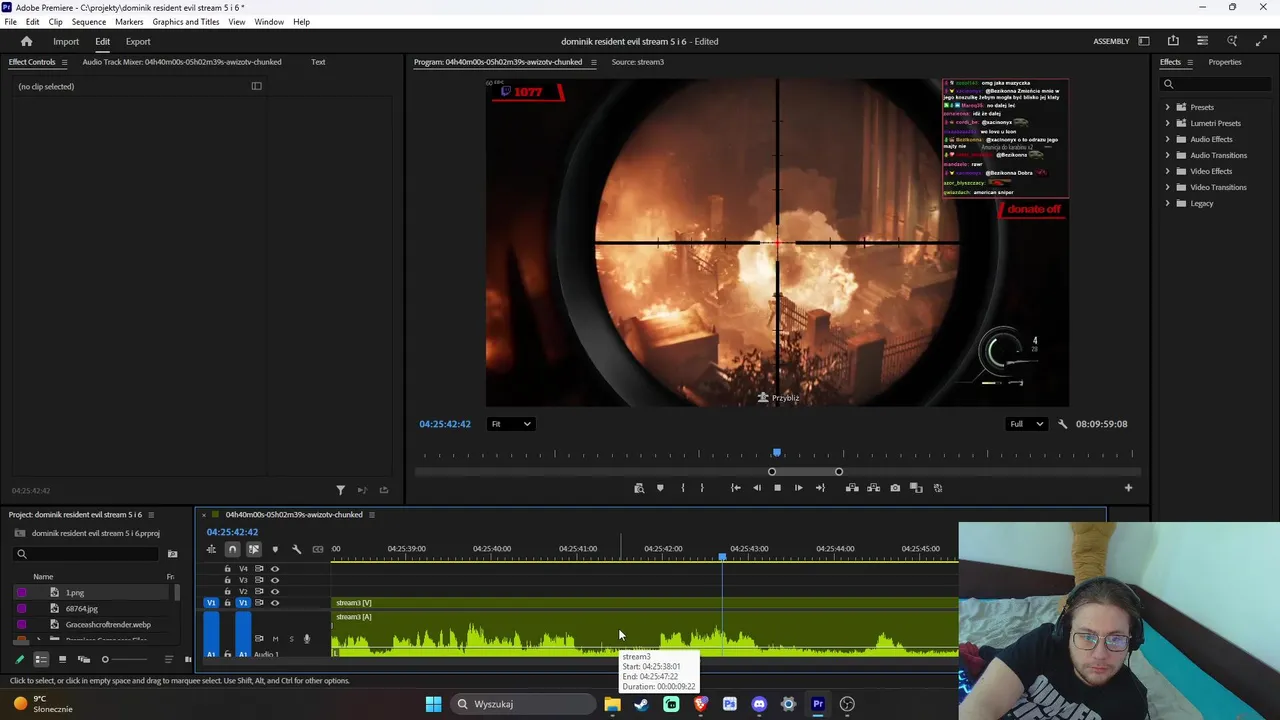Switch to the Source: stream3 tab

pyautogui.click(x=637, y=62)
